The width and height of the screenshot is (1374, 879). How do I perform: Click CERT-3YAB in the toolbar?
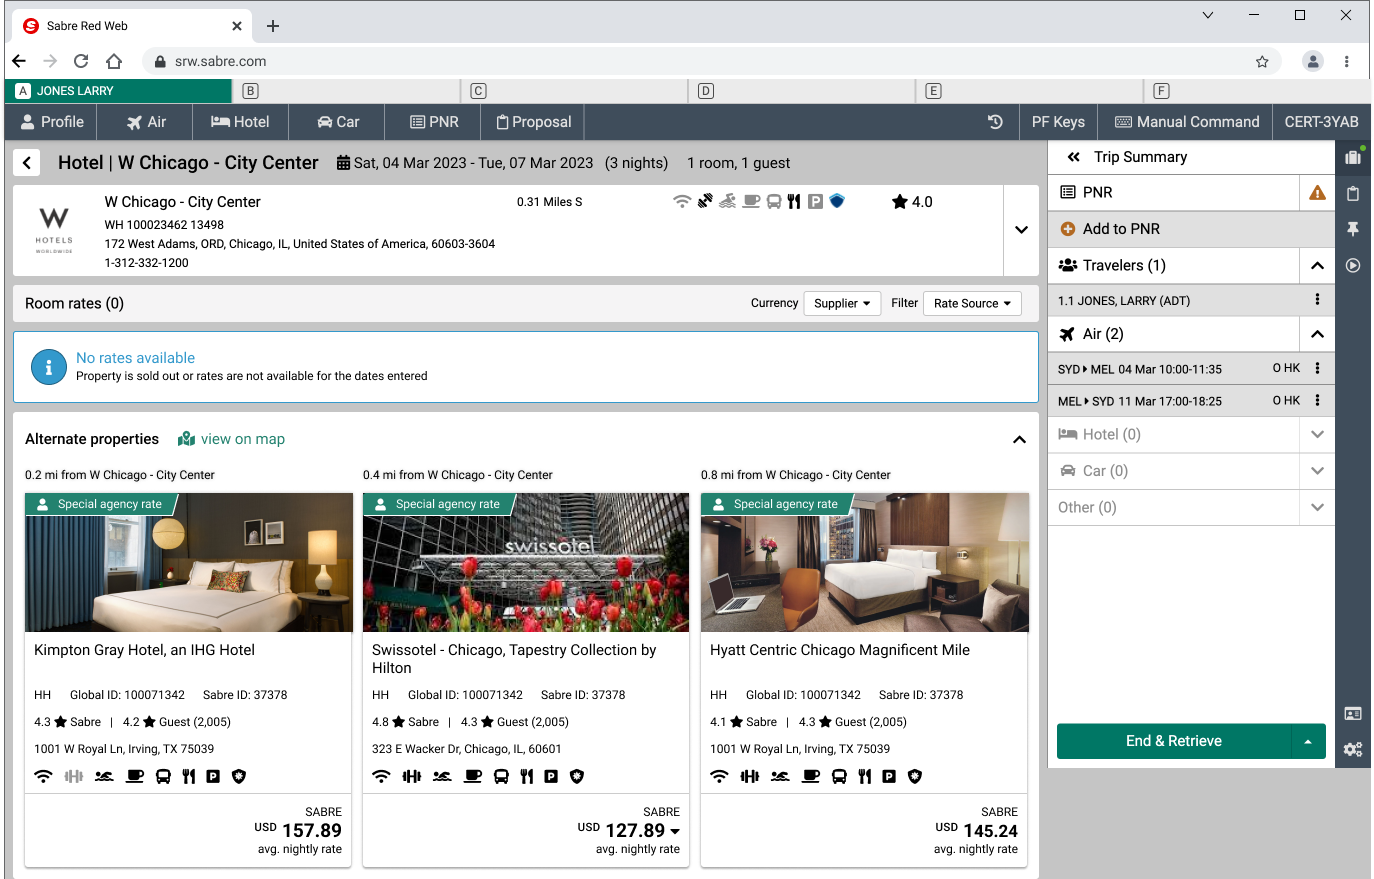tap(1321, 122)
